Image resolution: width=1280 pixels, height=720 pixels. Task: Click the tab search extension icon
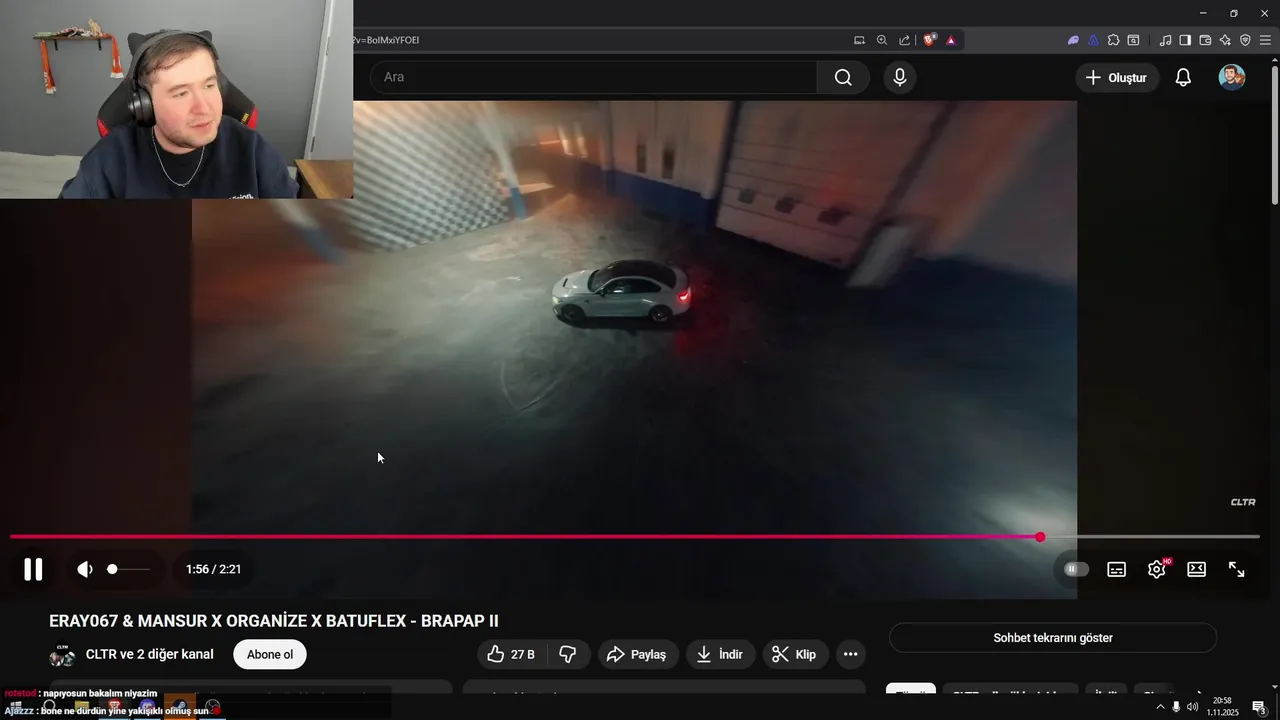pyautogui.click(x=1133, y=40)
